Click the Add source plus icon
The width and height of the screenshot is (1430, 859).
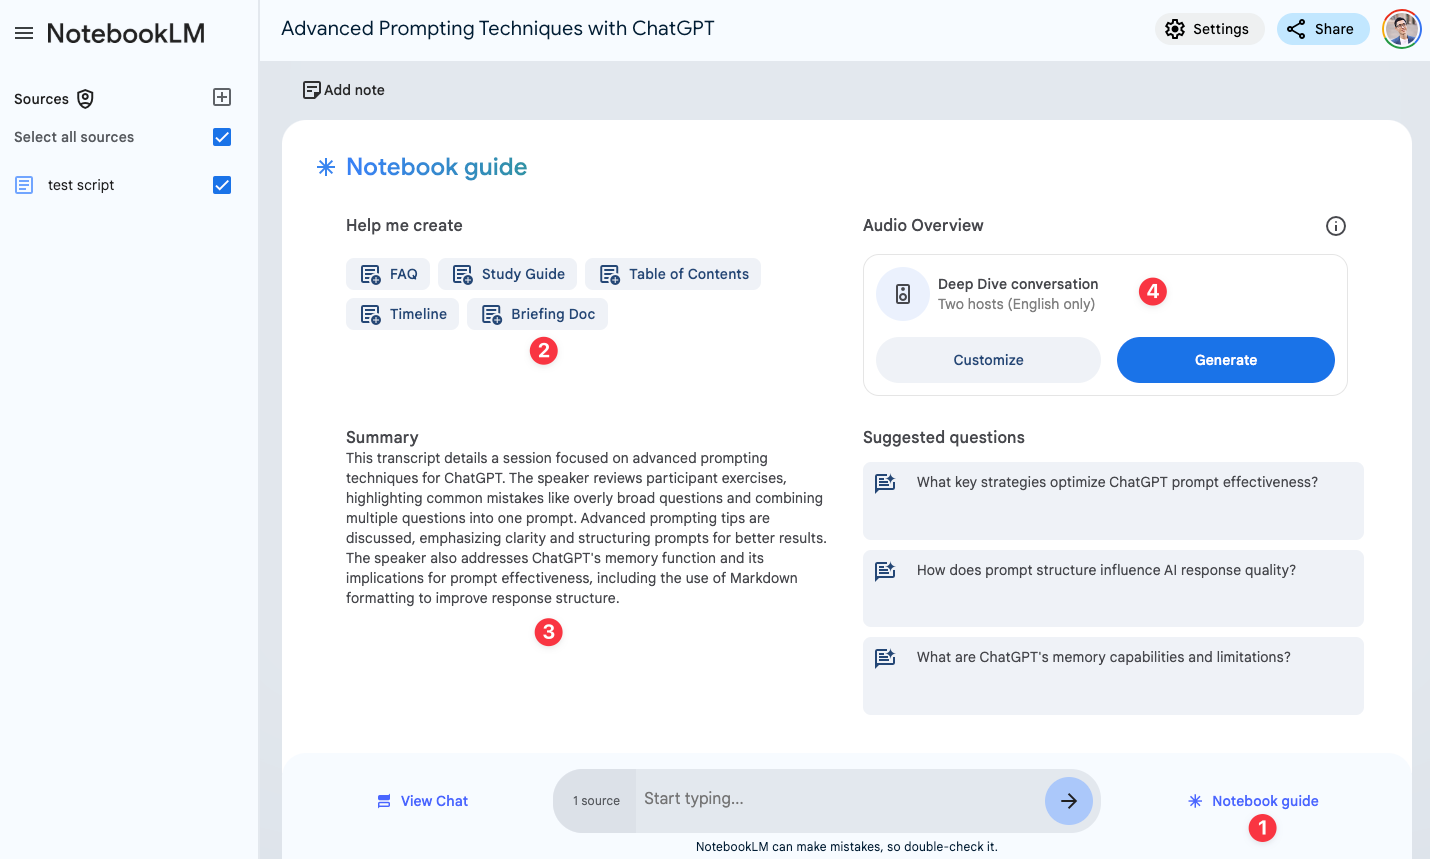221,97
